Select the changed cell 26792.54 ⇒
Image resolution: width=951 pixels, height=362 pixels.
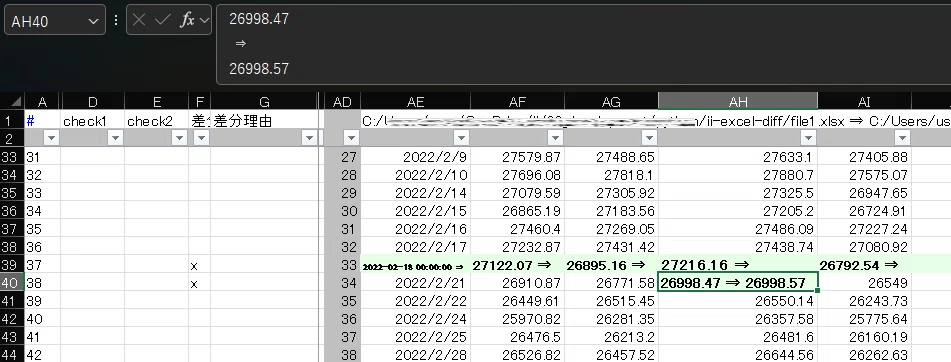864,265
